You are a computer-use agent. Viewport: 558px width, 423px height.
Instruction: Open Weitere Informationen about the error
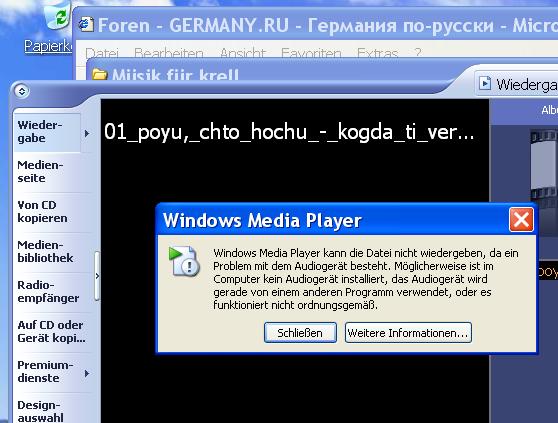pyautogui.click(x=408, y=333)
